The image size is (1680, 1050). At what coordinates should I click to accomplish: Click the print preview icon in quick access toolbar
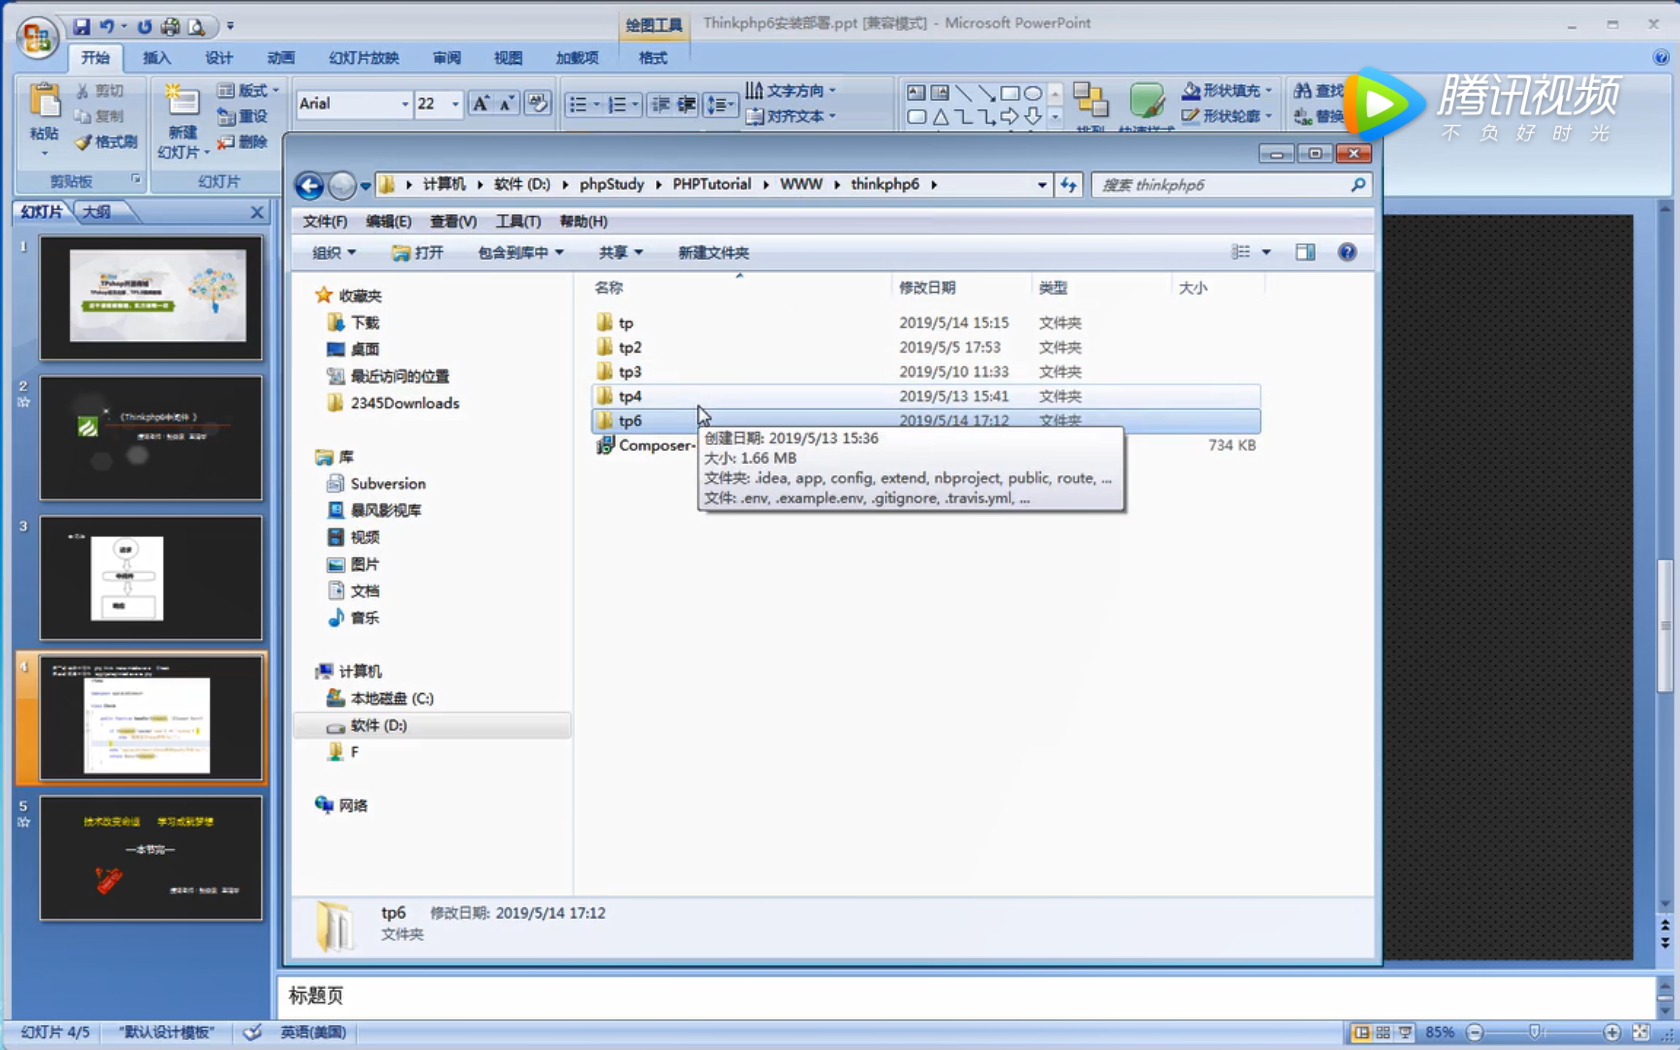(x=197, y=26)
